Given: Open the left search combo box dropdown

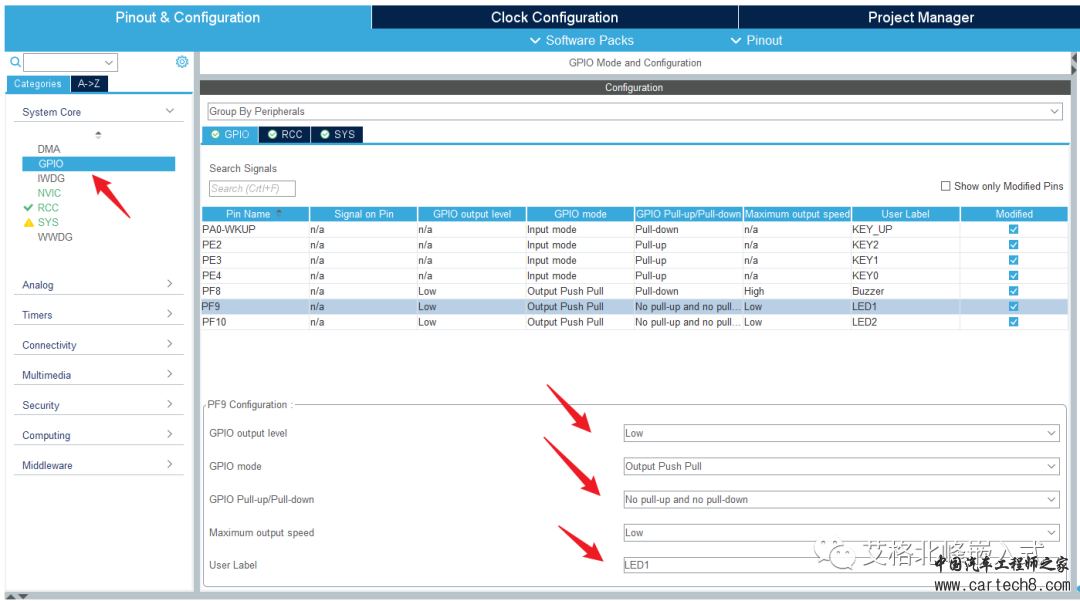Looking at the screenshot, I should [x=109, y=63].
